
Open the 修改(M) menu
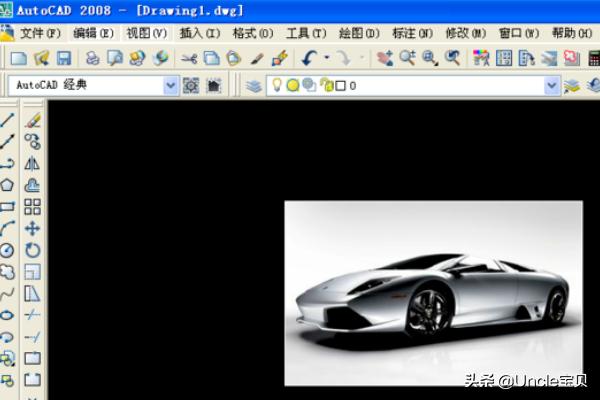click(466, 34)
